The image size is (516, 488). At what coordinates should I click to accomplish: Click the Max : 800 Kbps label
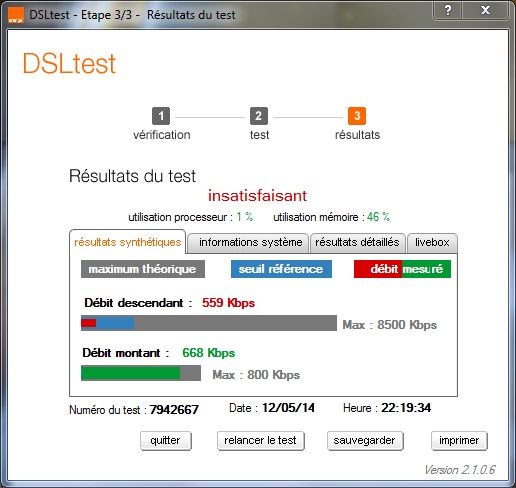coord(256,375)
